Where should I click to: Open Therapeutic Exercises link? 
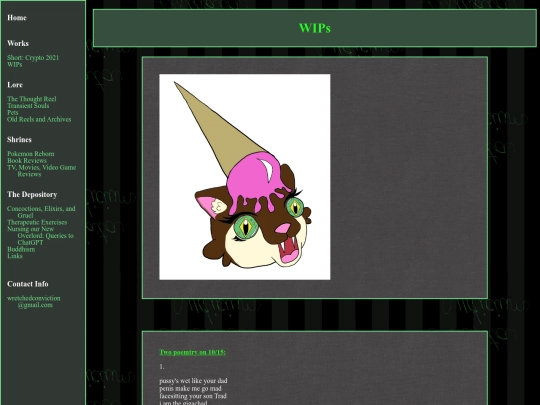click(x=37, y=222)
